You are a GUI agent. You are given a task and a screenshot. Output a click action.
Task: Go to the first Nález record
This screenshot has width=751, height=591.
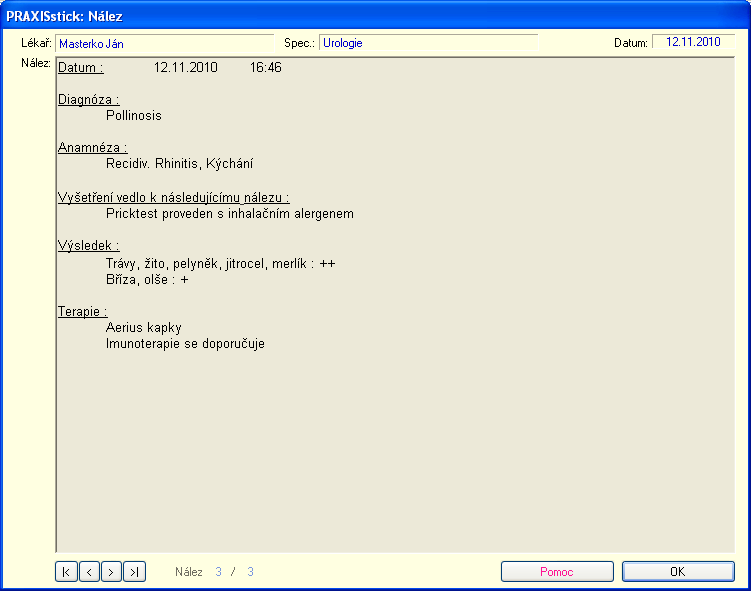pos(66,571)
